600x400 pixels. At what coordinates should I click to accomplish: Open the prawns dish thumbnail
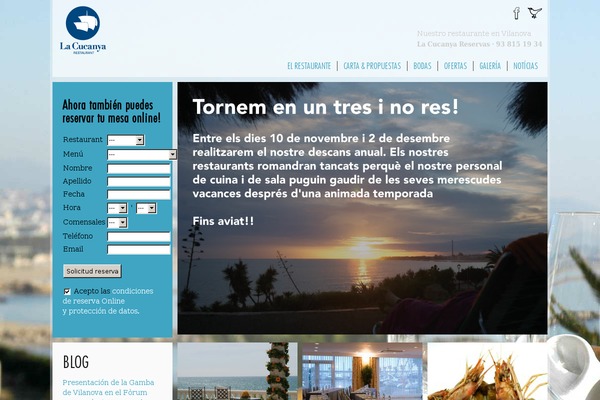click(x=487, y=371)
